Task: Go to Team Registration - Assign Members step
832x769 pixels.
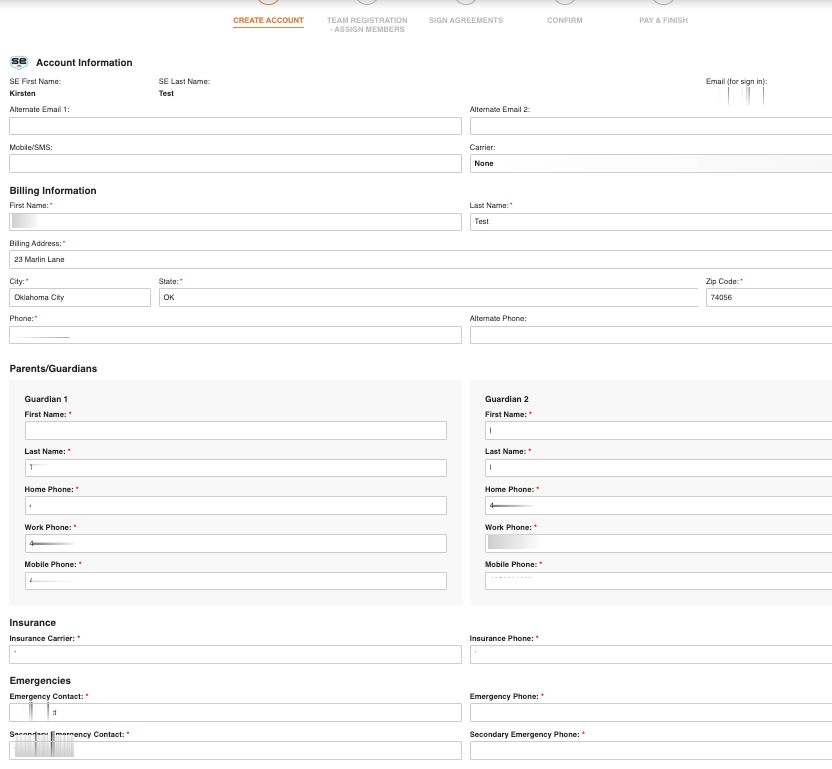Action: (x=367, y=24)
